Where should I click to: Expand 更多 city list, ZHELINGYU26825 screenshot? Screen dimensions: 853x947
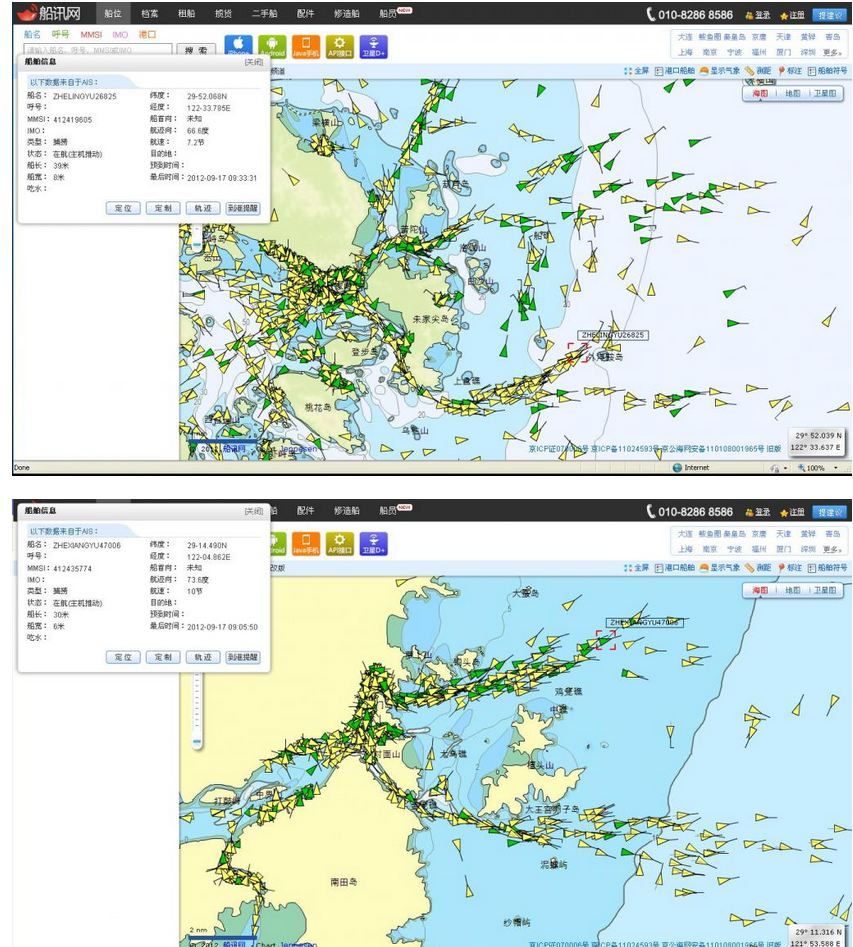[x=832, y=53]
